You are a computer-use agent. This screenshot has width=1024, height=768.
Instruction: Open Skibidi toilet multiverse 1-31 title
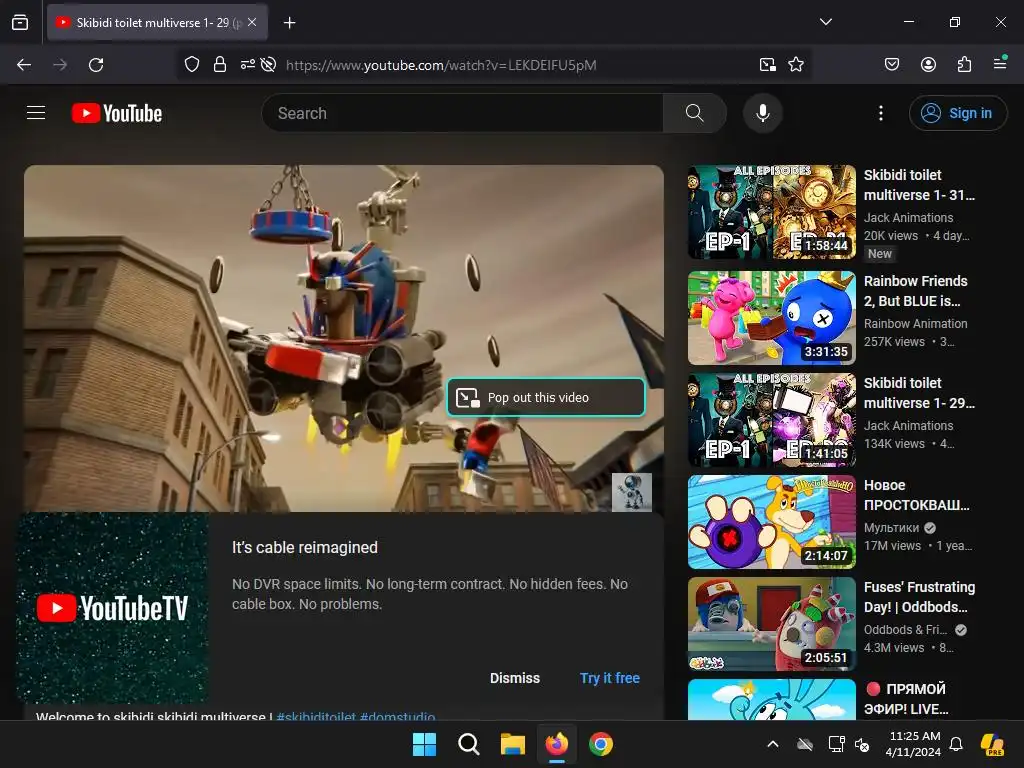pos(919,185)
